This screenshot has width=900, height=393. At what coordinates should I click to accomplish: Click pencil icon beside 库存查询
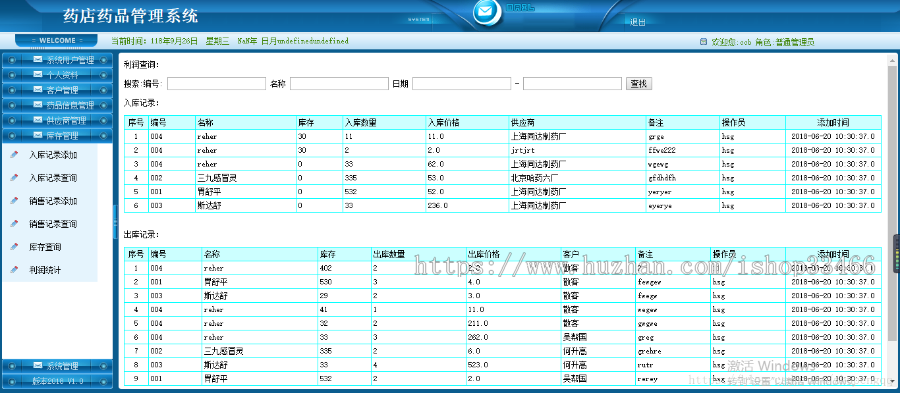tap(15, 247)
